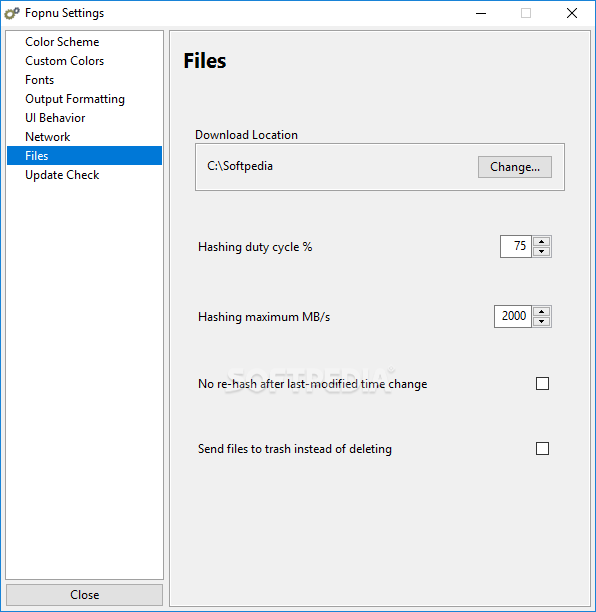Minimize the Fopnu Settings window

point(481,13)
